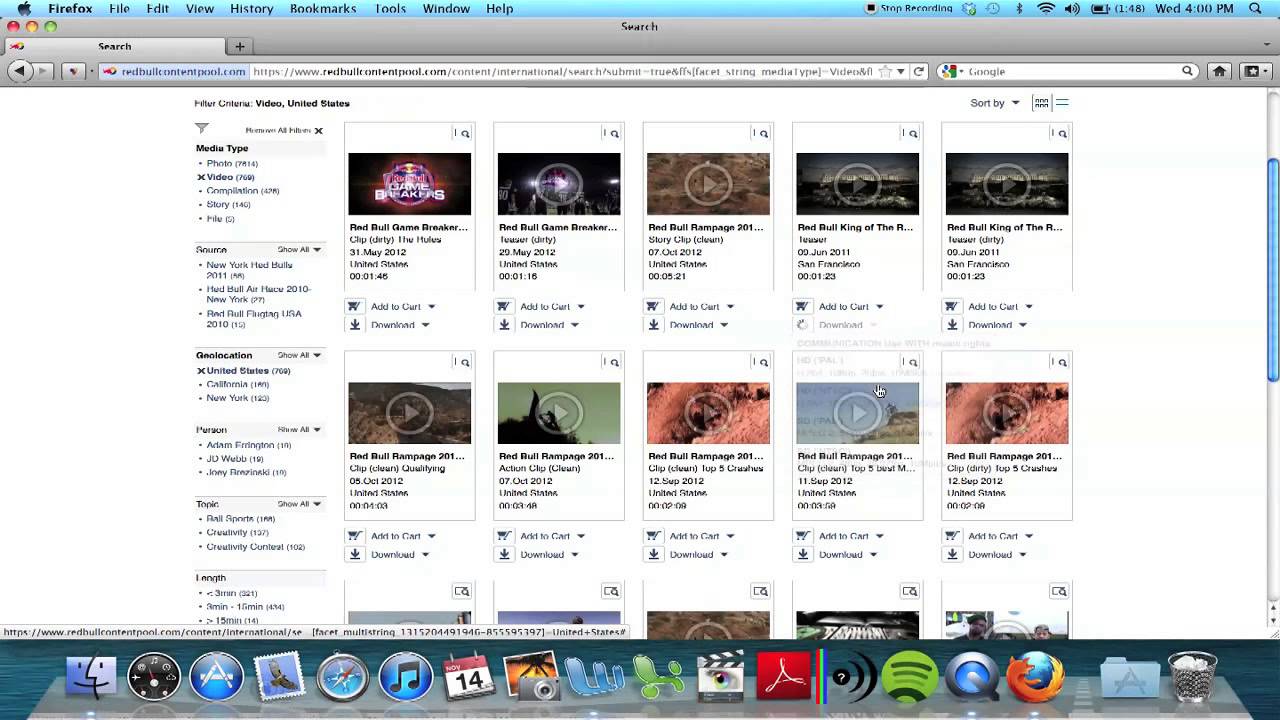Open the URL history dropdown arrow in the address bar
The height and width of the screenshot is (720, 1280).
pyautogui.click(x=901, y=71)
